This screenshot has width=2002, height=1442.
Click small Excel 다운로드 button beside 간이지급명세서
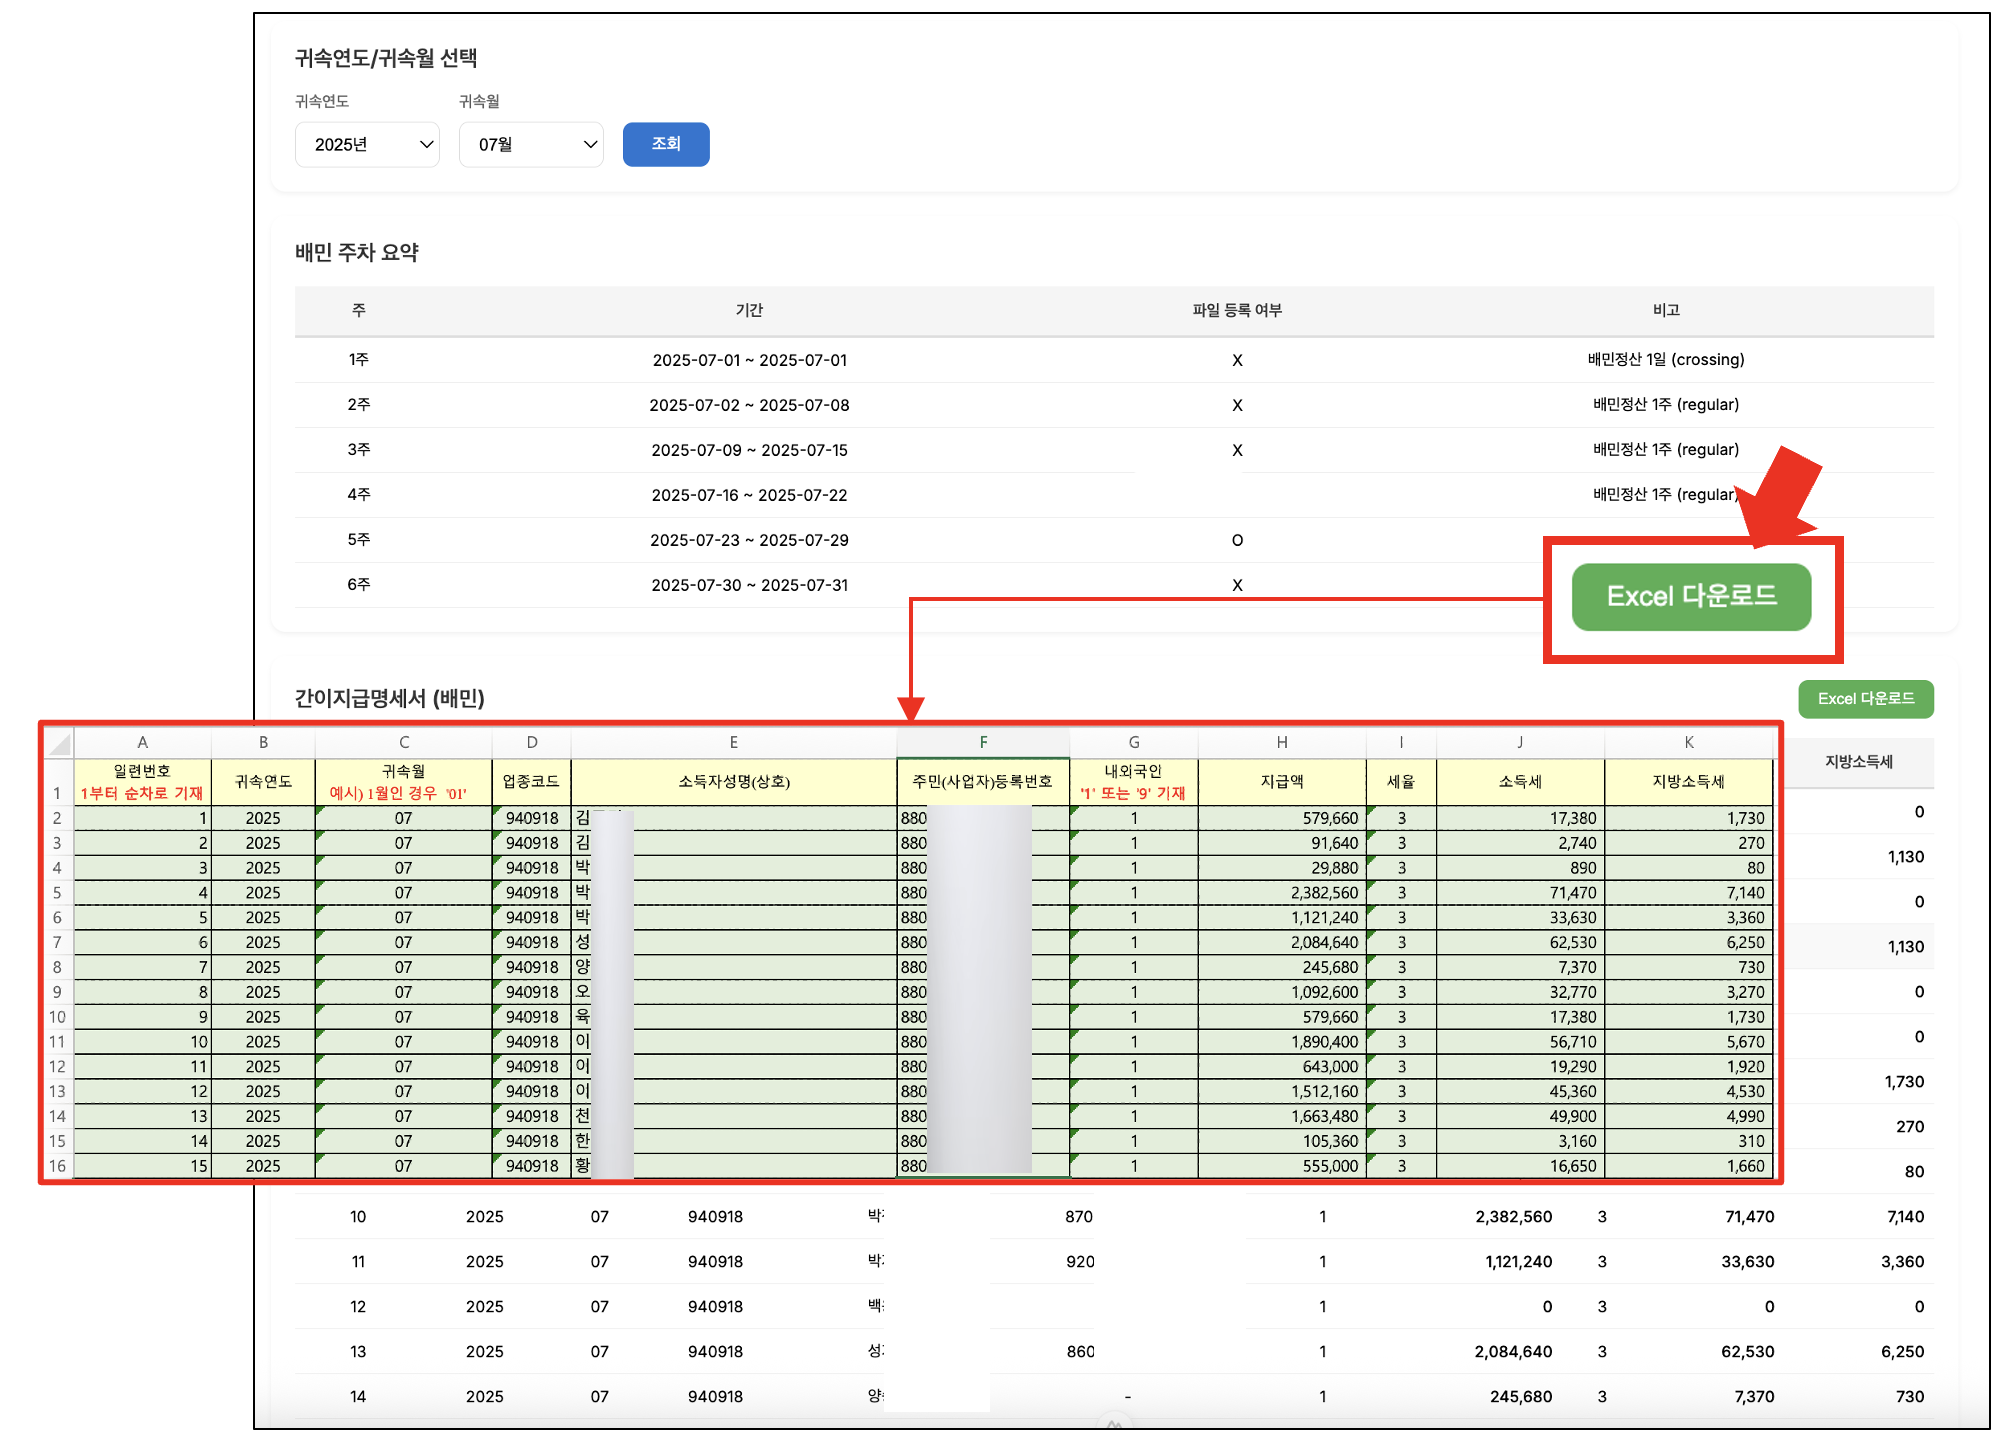tap(1865, 699)
